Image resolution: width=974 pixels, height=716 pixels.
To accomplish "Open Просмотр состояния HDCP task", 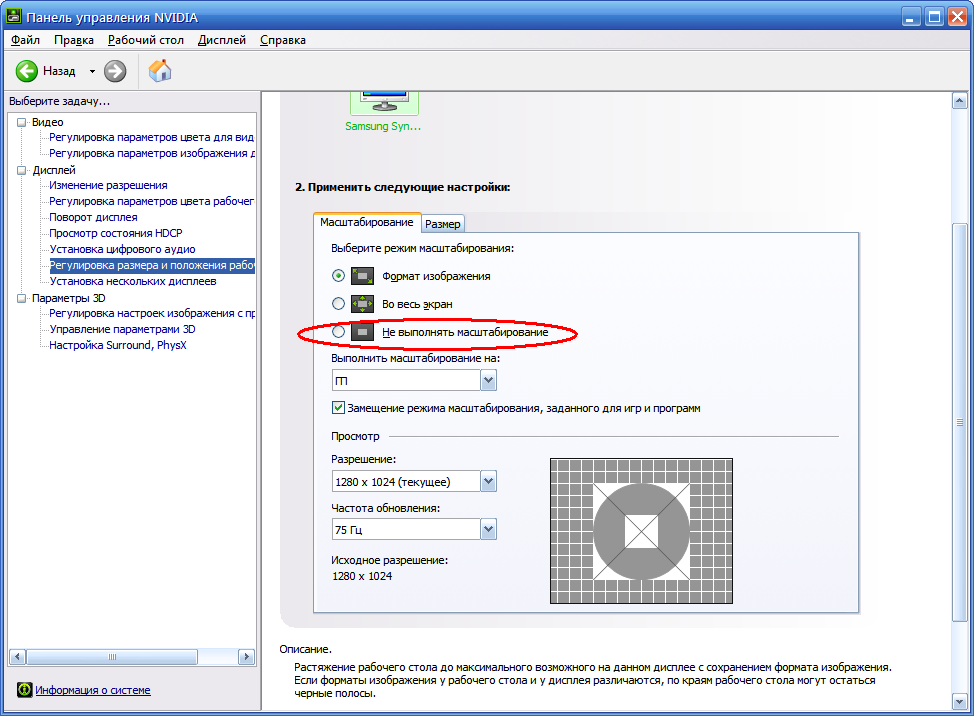I will pyautogui.click(x=116, y=233).
